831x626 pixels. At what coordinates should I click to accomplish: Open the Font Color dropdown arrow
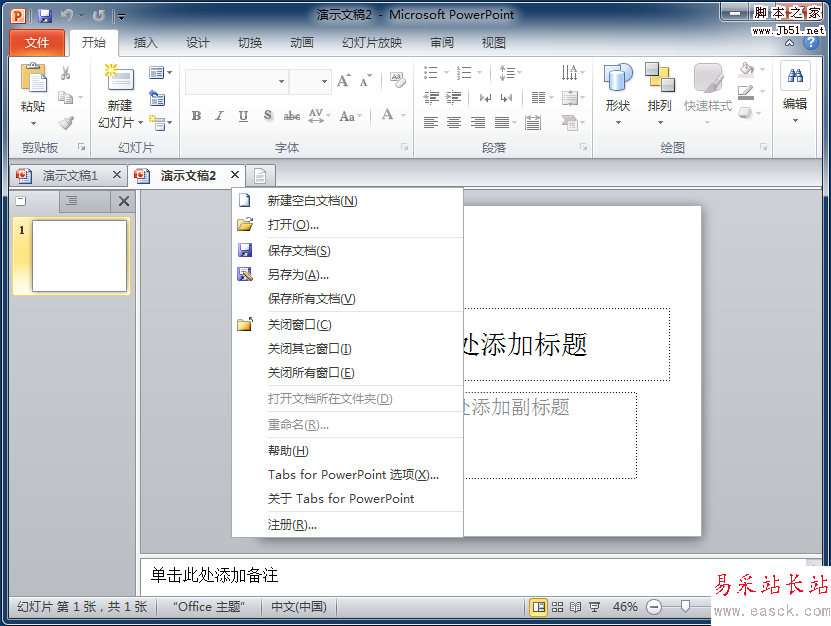[x=403, y=115]
